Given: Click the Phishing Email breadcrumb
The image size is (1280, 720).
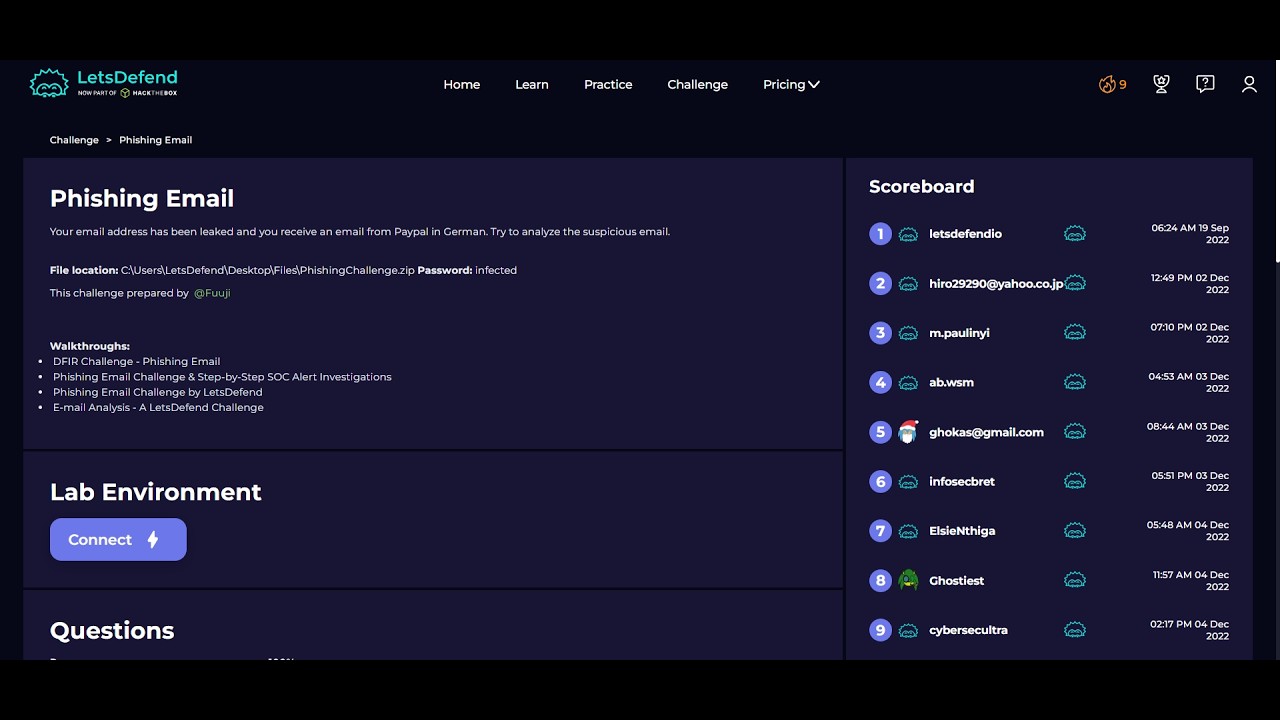Looking at the screenshot, I should (155, 140).
